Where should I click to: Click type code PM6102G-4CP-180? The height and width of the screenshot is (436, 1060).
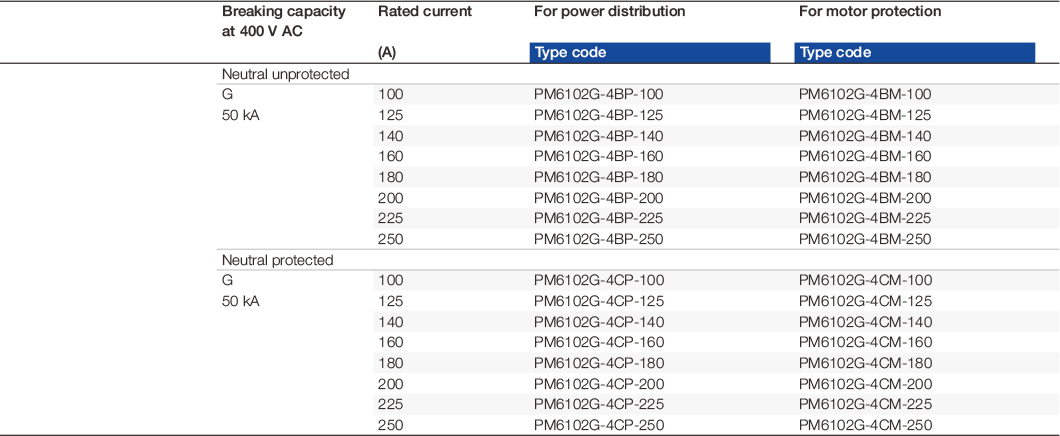tap(598, 363)
